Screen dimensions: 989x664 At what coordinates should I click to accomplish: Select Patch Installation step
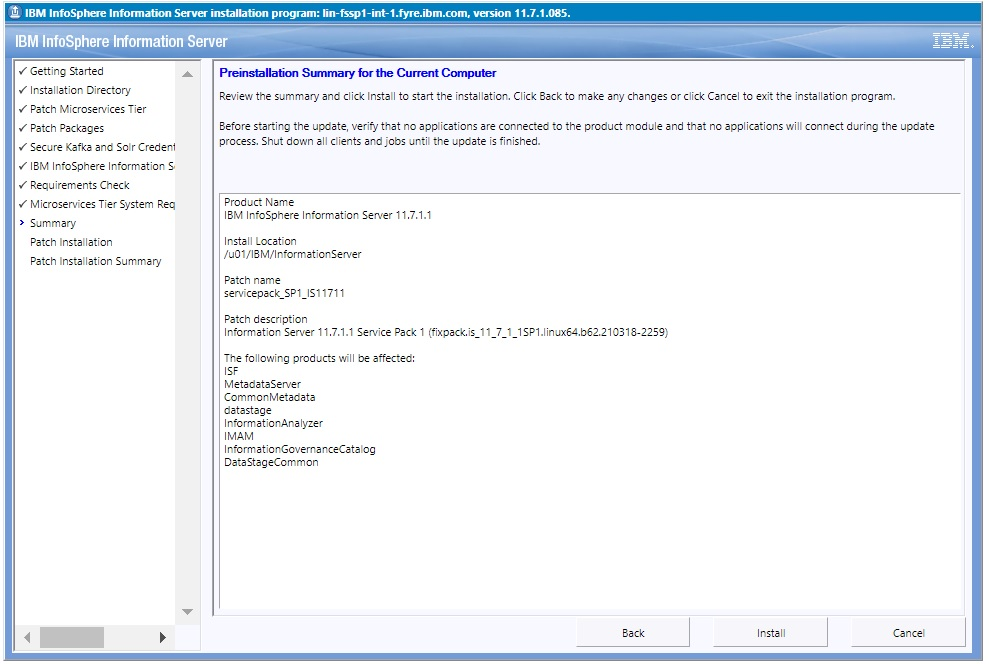coord(71,242)
